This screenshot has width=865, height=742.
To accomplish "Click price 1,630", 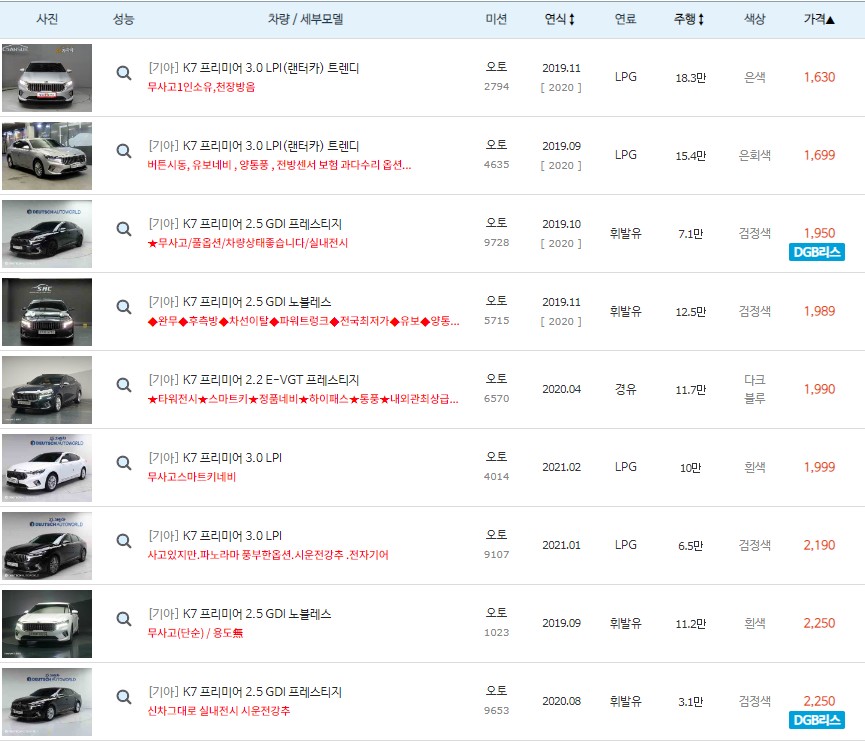I will [x=819, y=77].
